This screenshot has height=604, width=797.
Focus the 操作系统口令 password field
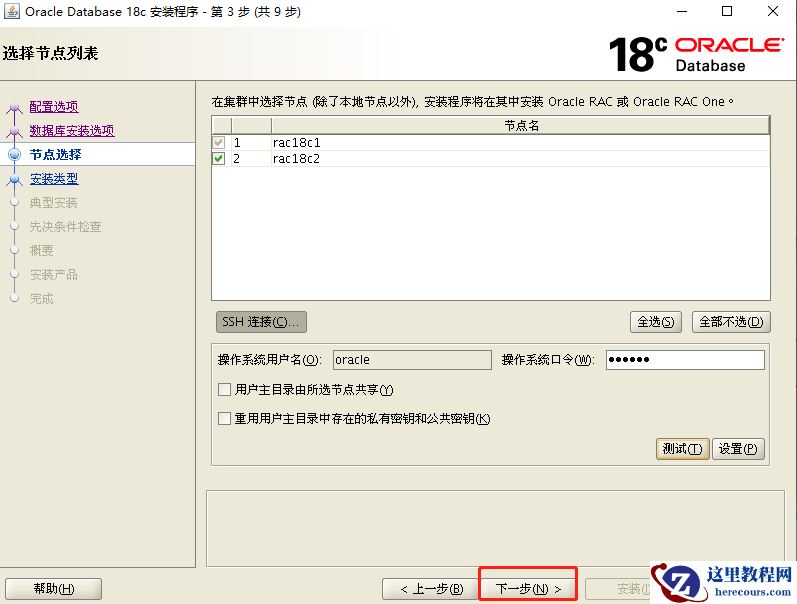[x=685, y=360]
